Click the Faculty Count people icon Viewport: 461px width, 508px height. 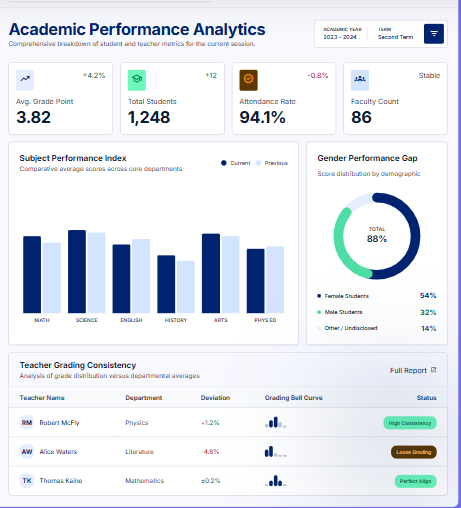360,80
